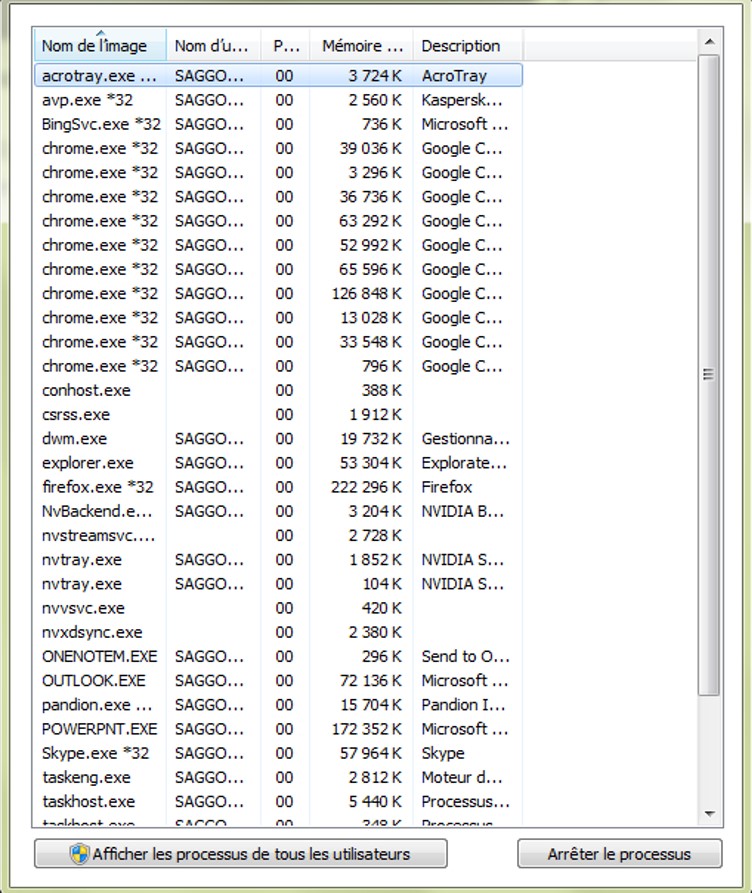Sort by 'Mémoire' column header
This screenshot has height=893, width=752.
[362, 46]
